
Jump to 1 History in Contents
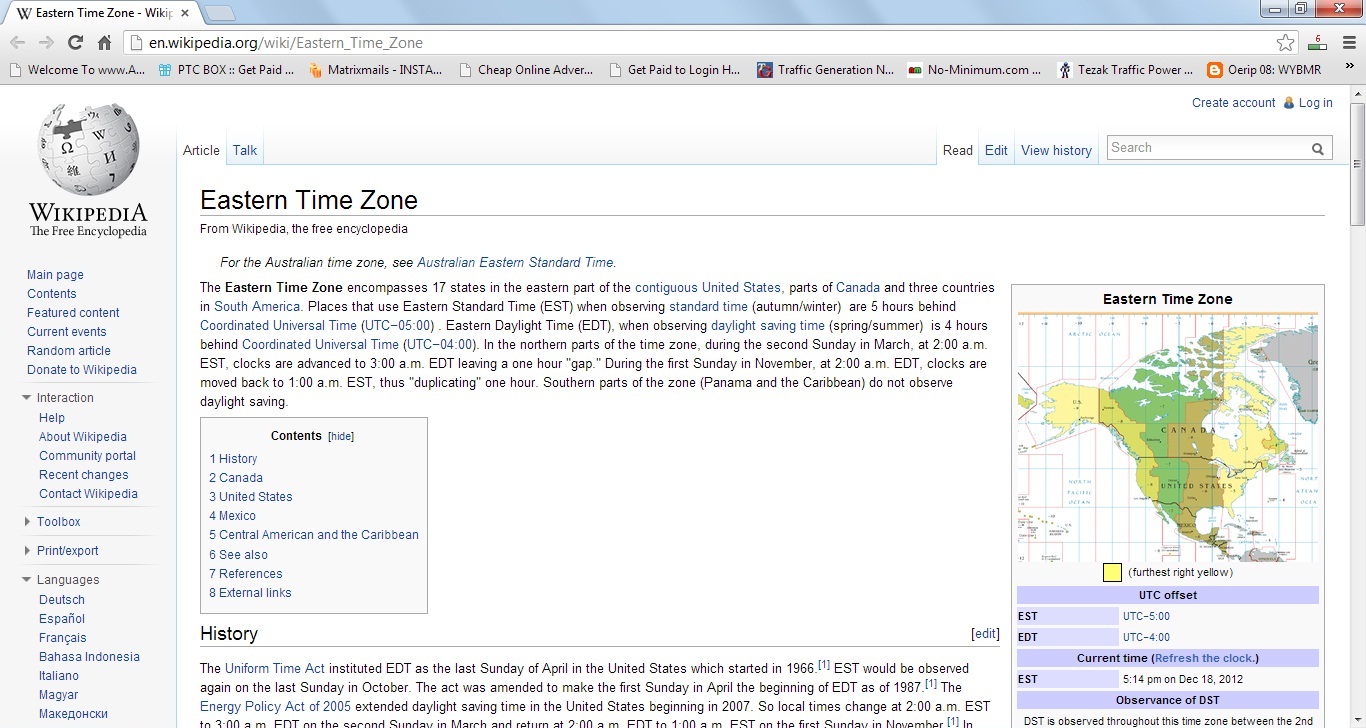click(x=233, y=459)
